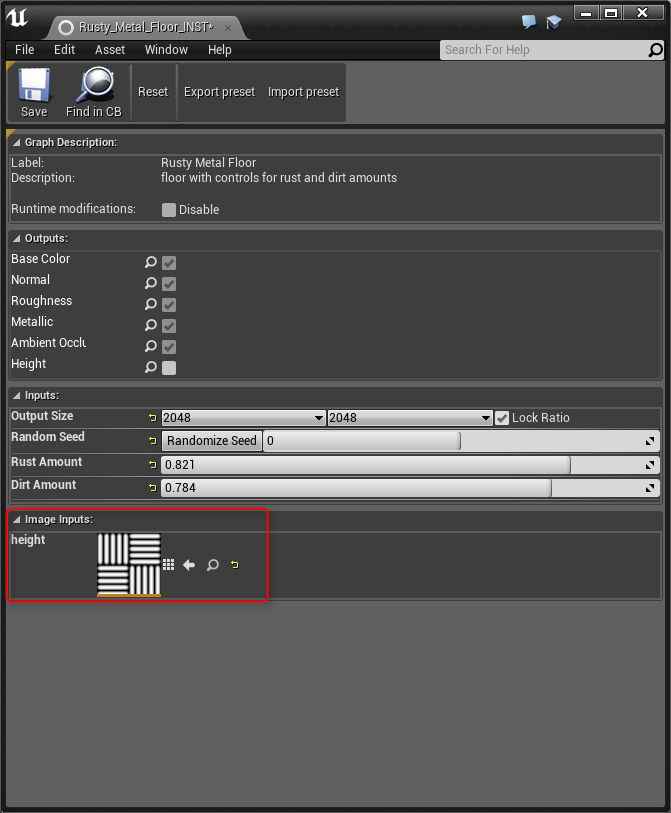Open the first Output Size 2048 dropdown

click(243, 418)
